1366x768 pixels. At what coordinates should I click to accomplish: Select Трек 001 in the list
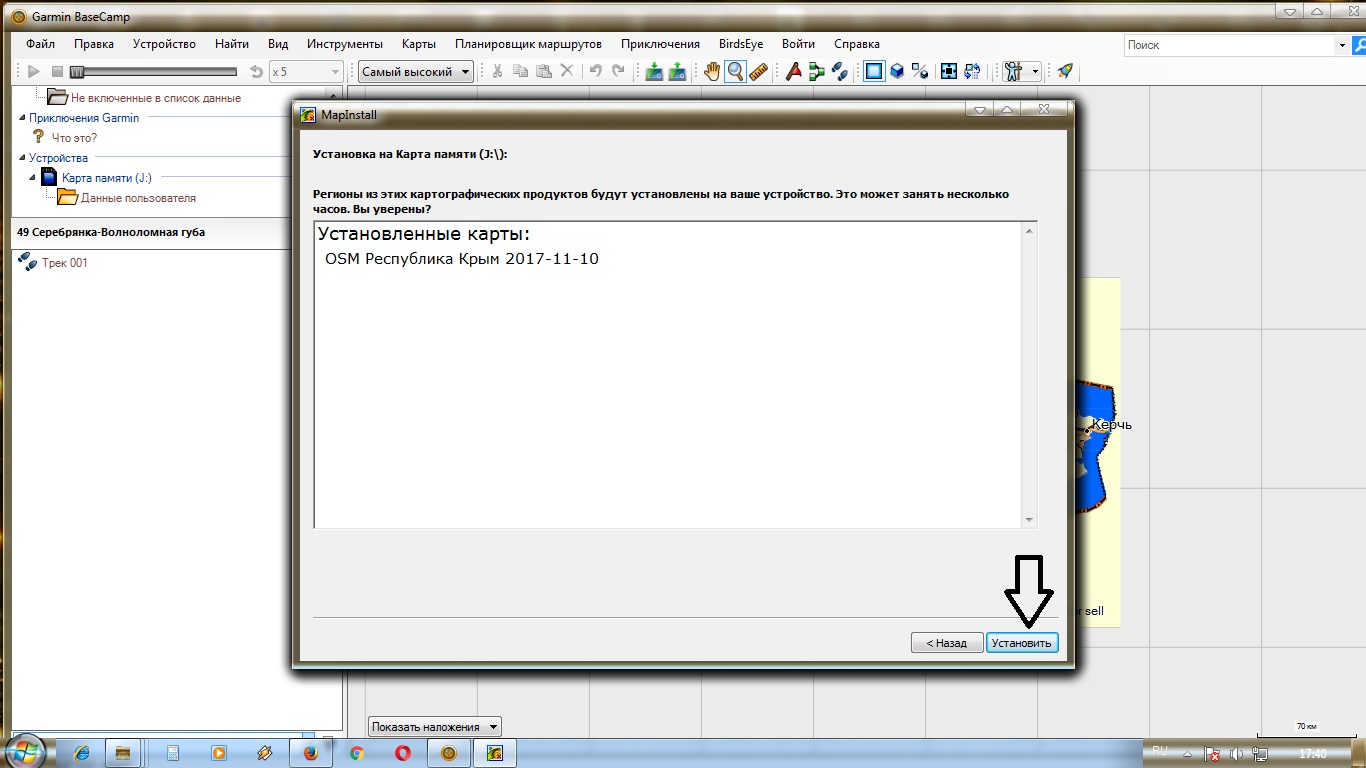tap(65, 263)
